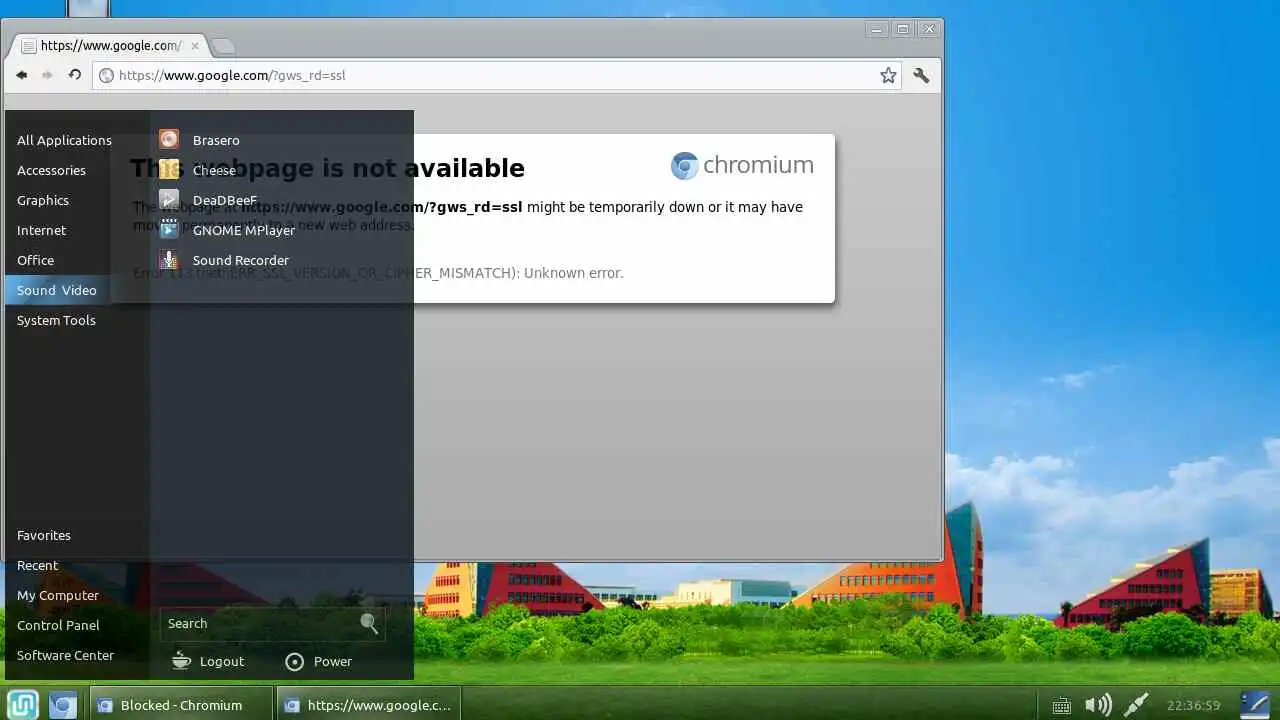Switch to google.com taskbar window

click(x=369, y=705)
